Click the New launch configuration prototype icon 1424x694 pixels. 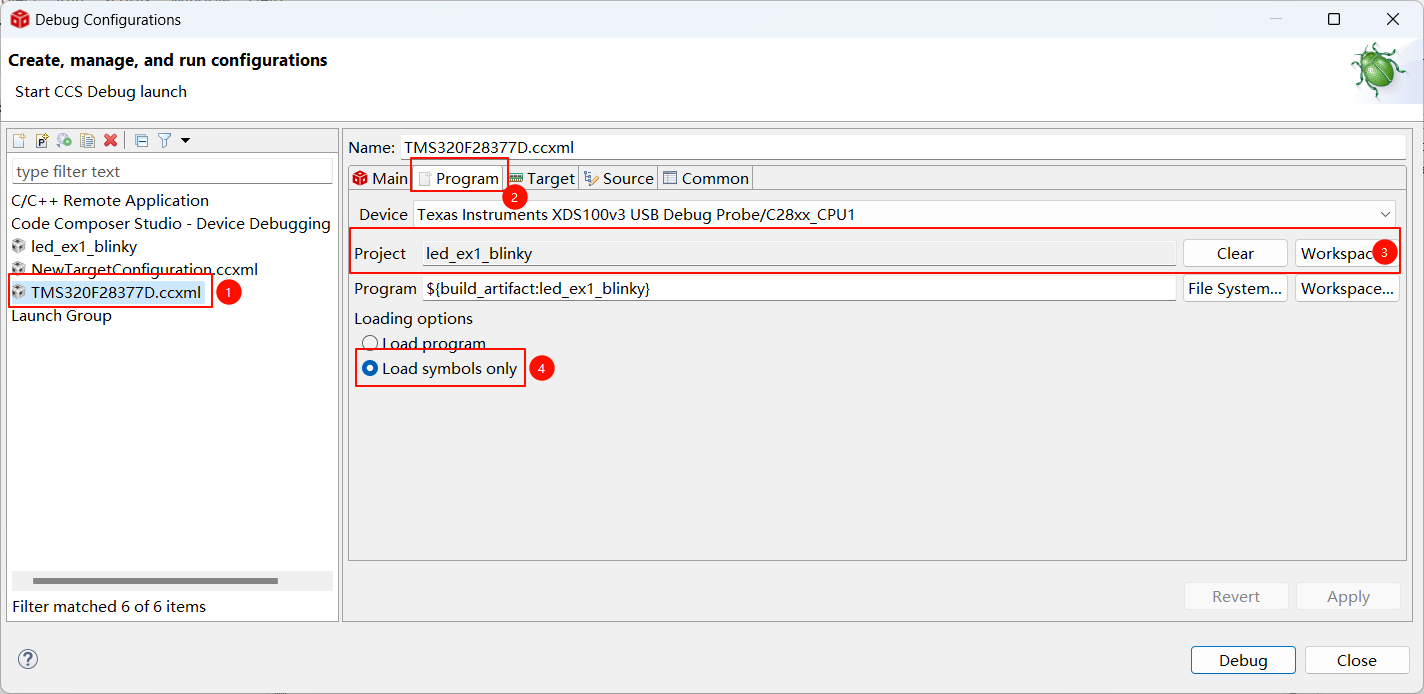pos(42,141)
